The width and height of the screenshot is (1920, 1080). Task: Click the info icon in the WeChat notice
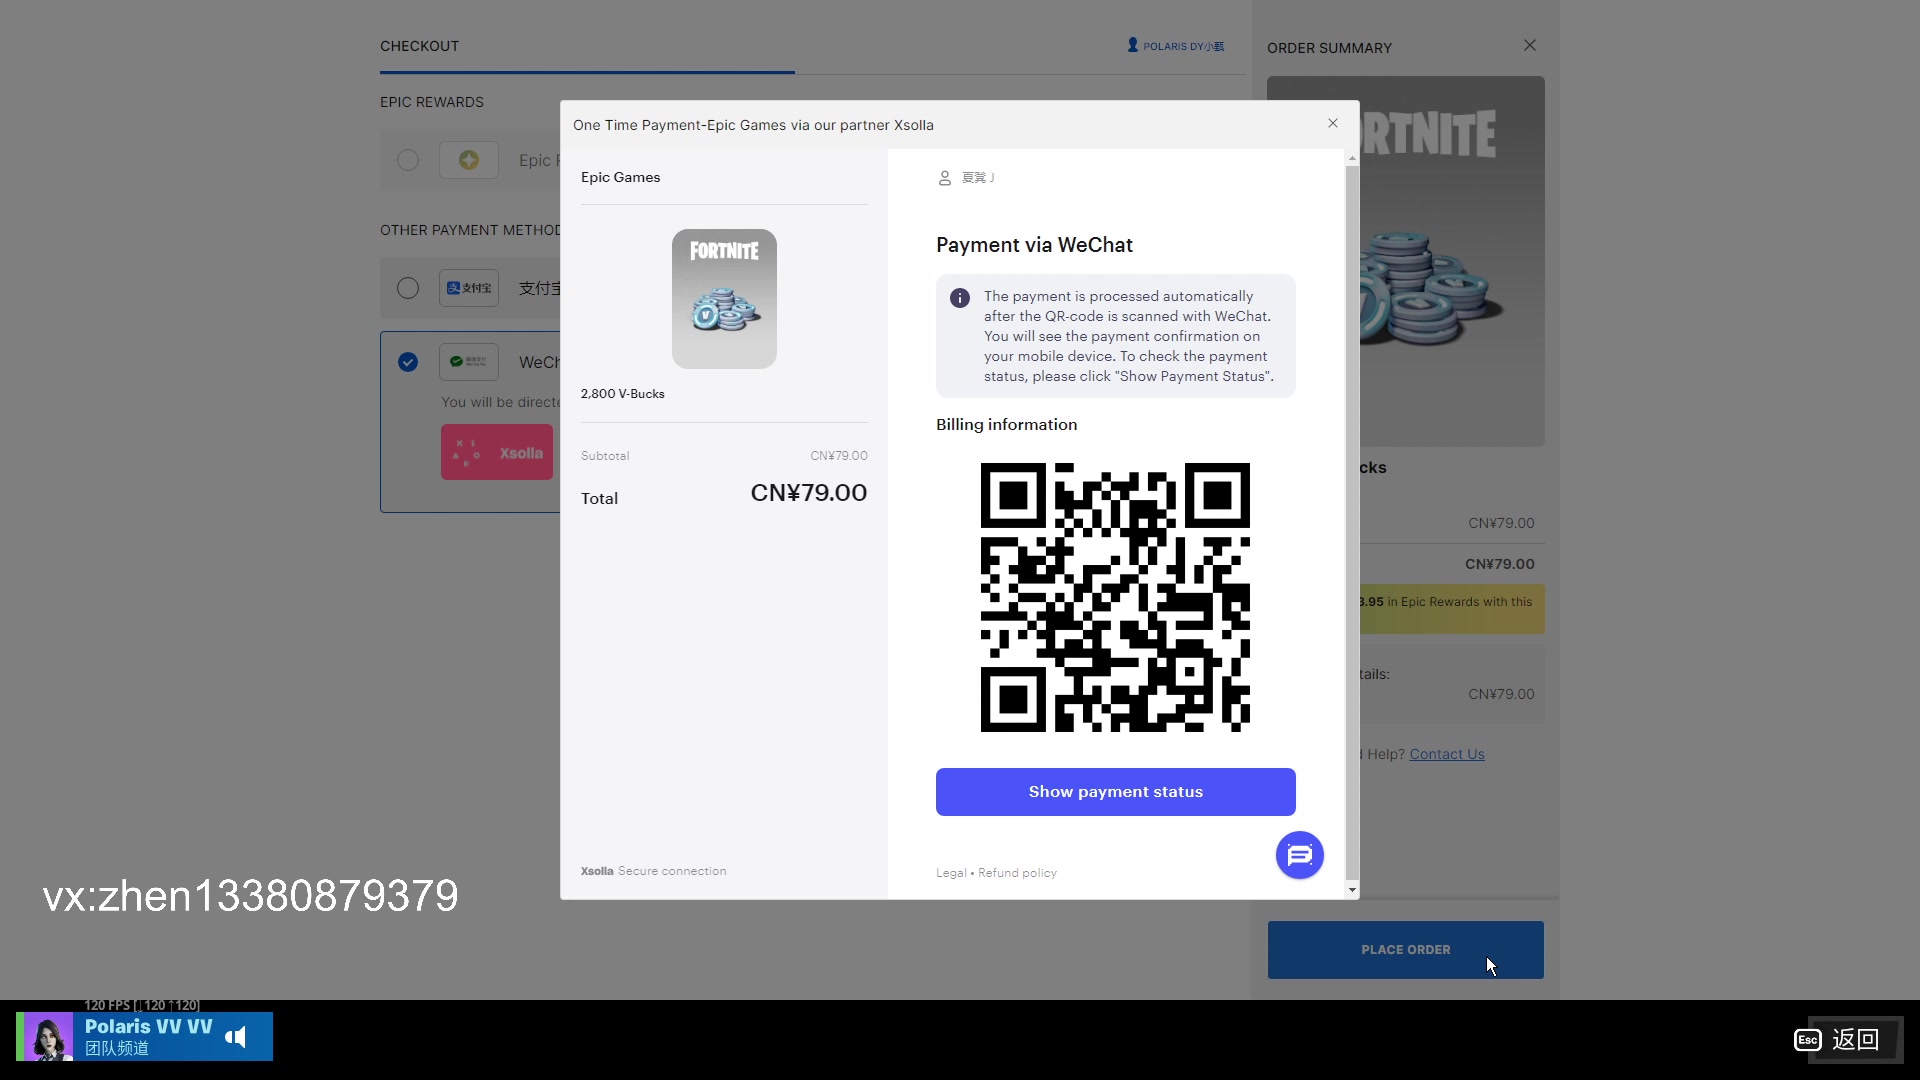959,298
